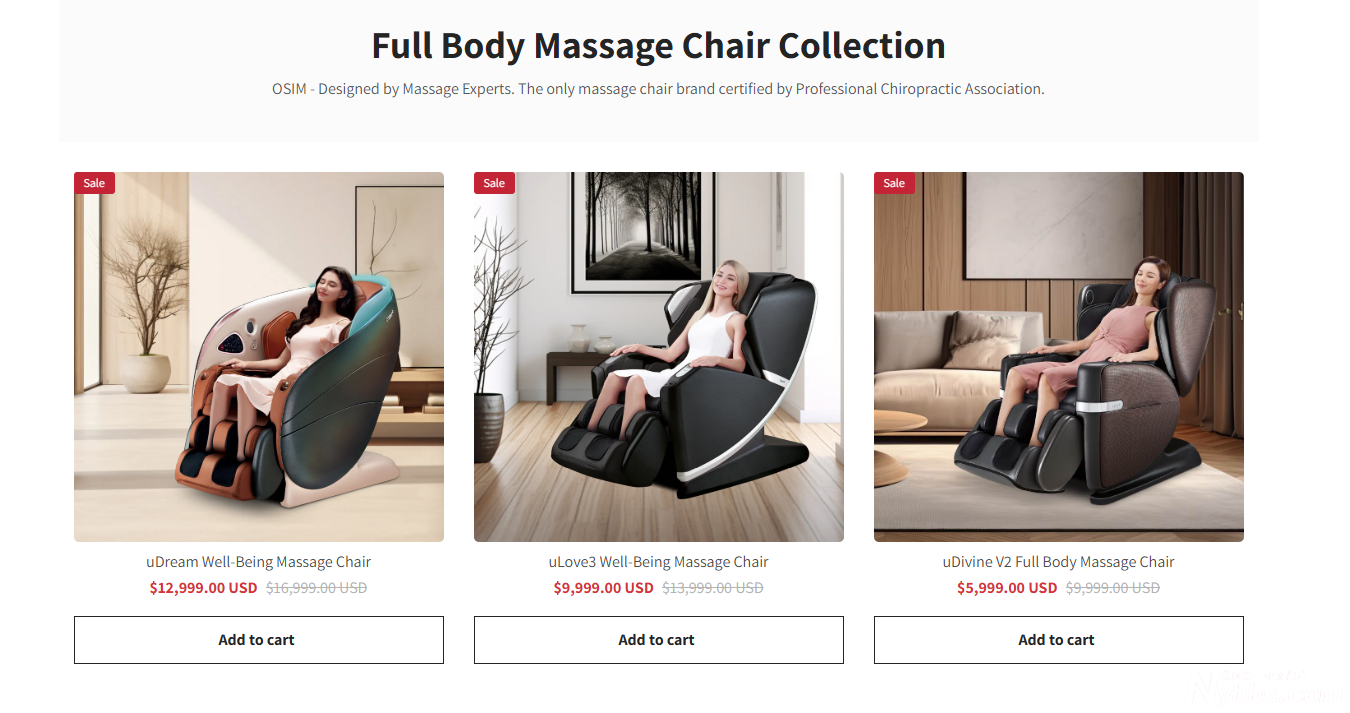Click the $5,999.00 USD sale price

click(x=1007, y=588)
